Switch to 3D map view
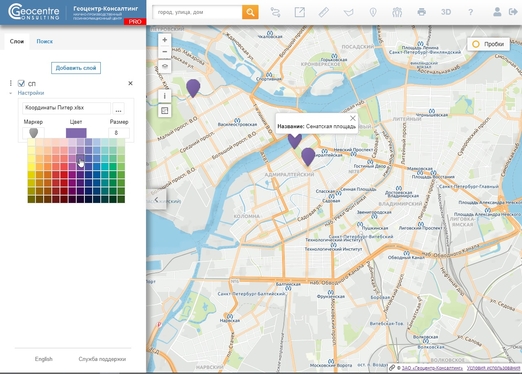 click(446, 12)
